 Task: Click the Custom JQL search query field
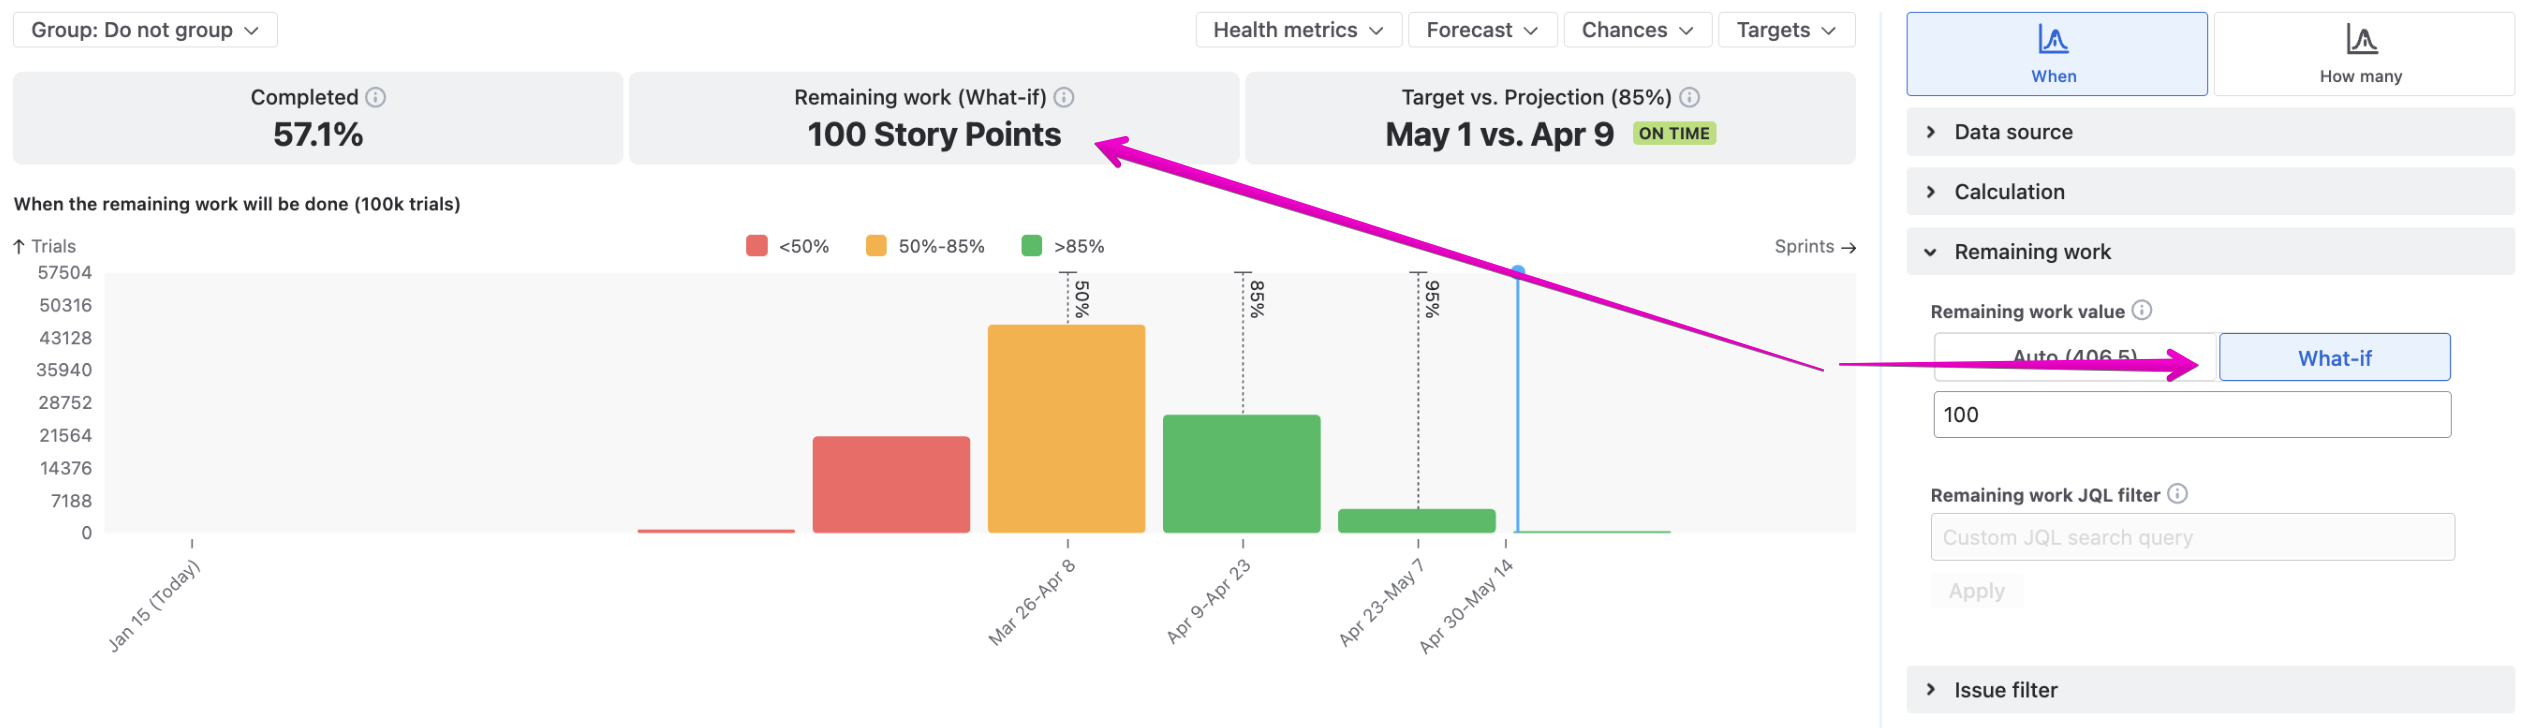(2192, 537)
